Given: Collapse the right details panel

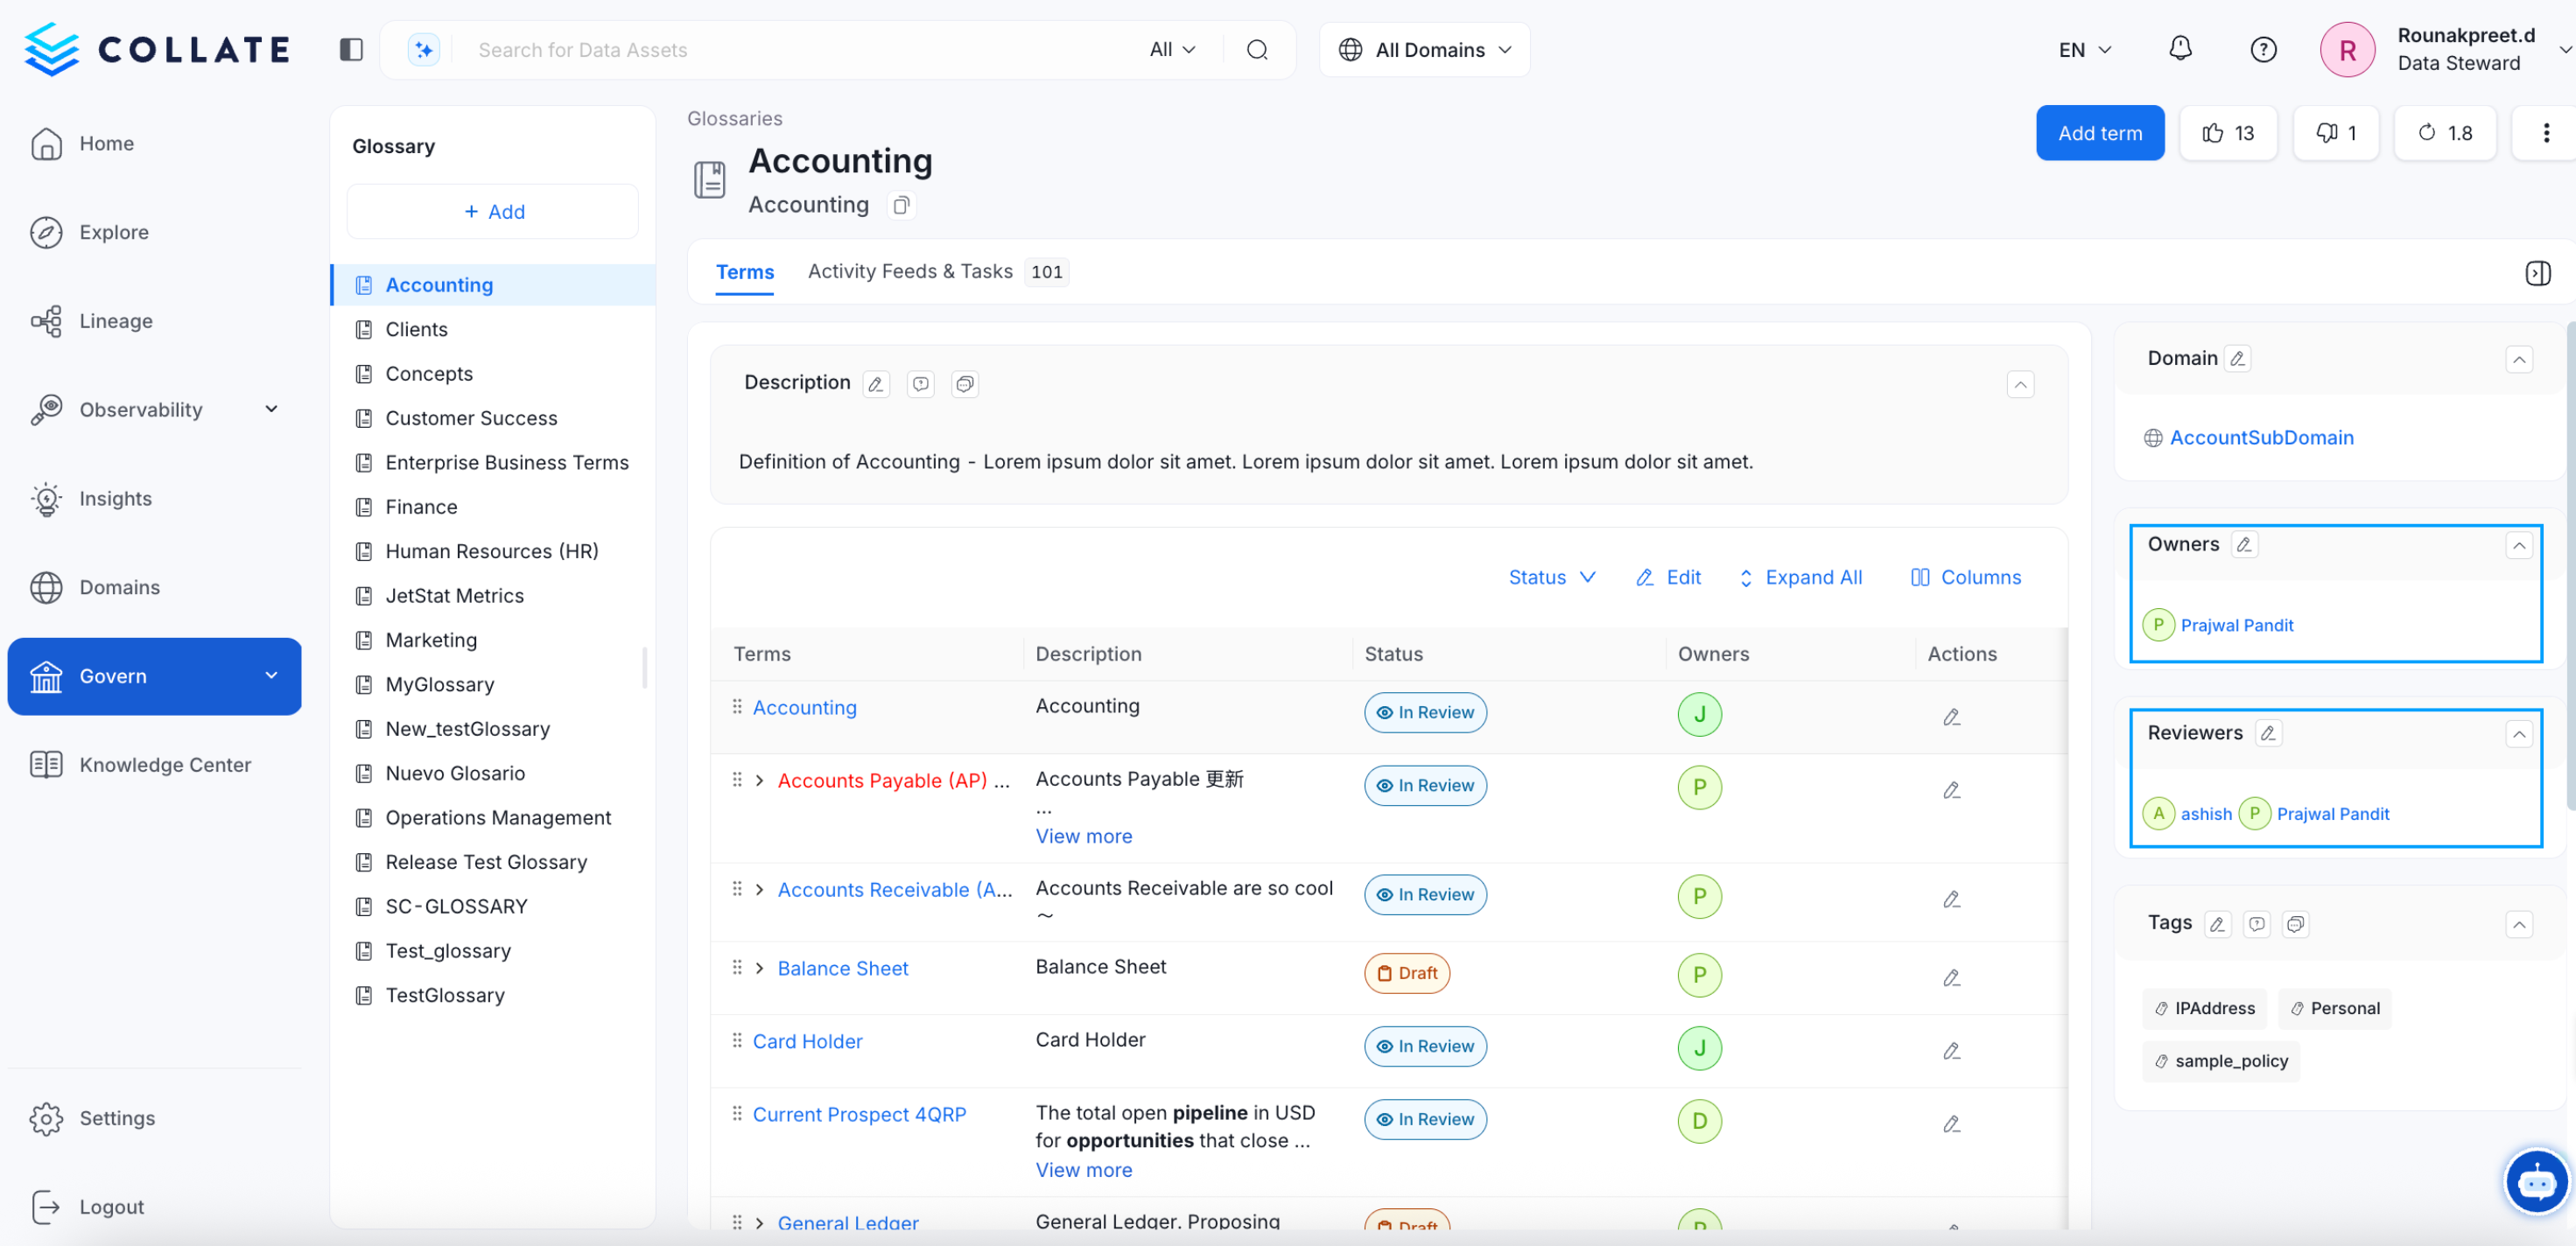Looking at the screenshot, I should [2538, 272].
